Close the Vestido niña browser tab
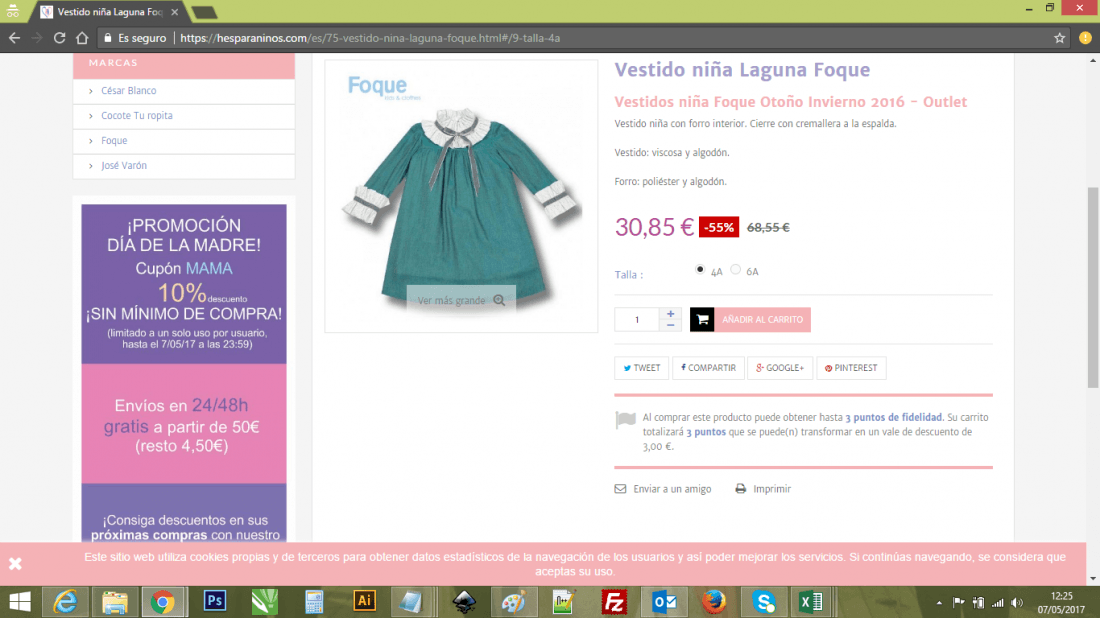 coord(174,12)
